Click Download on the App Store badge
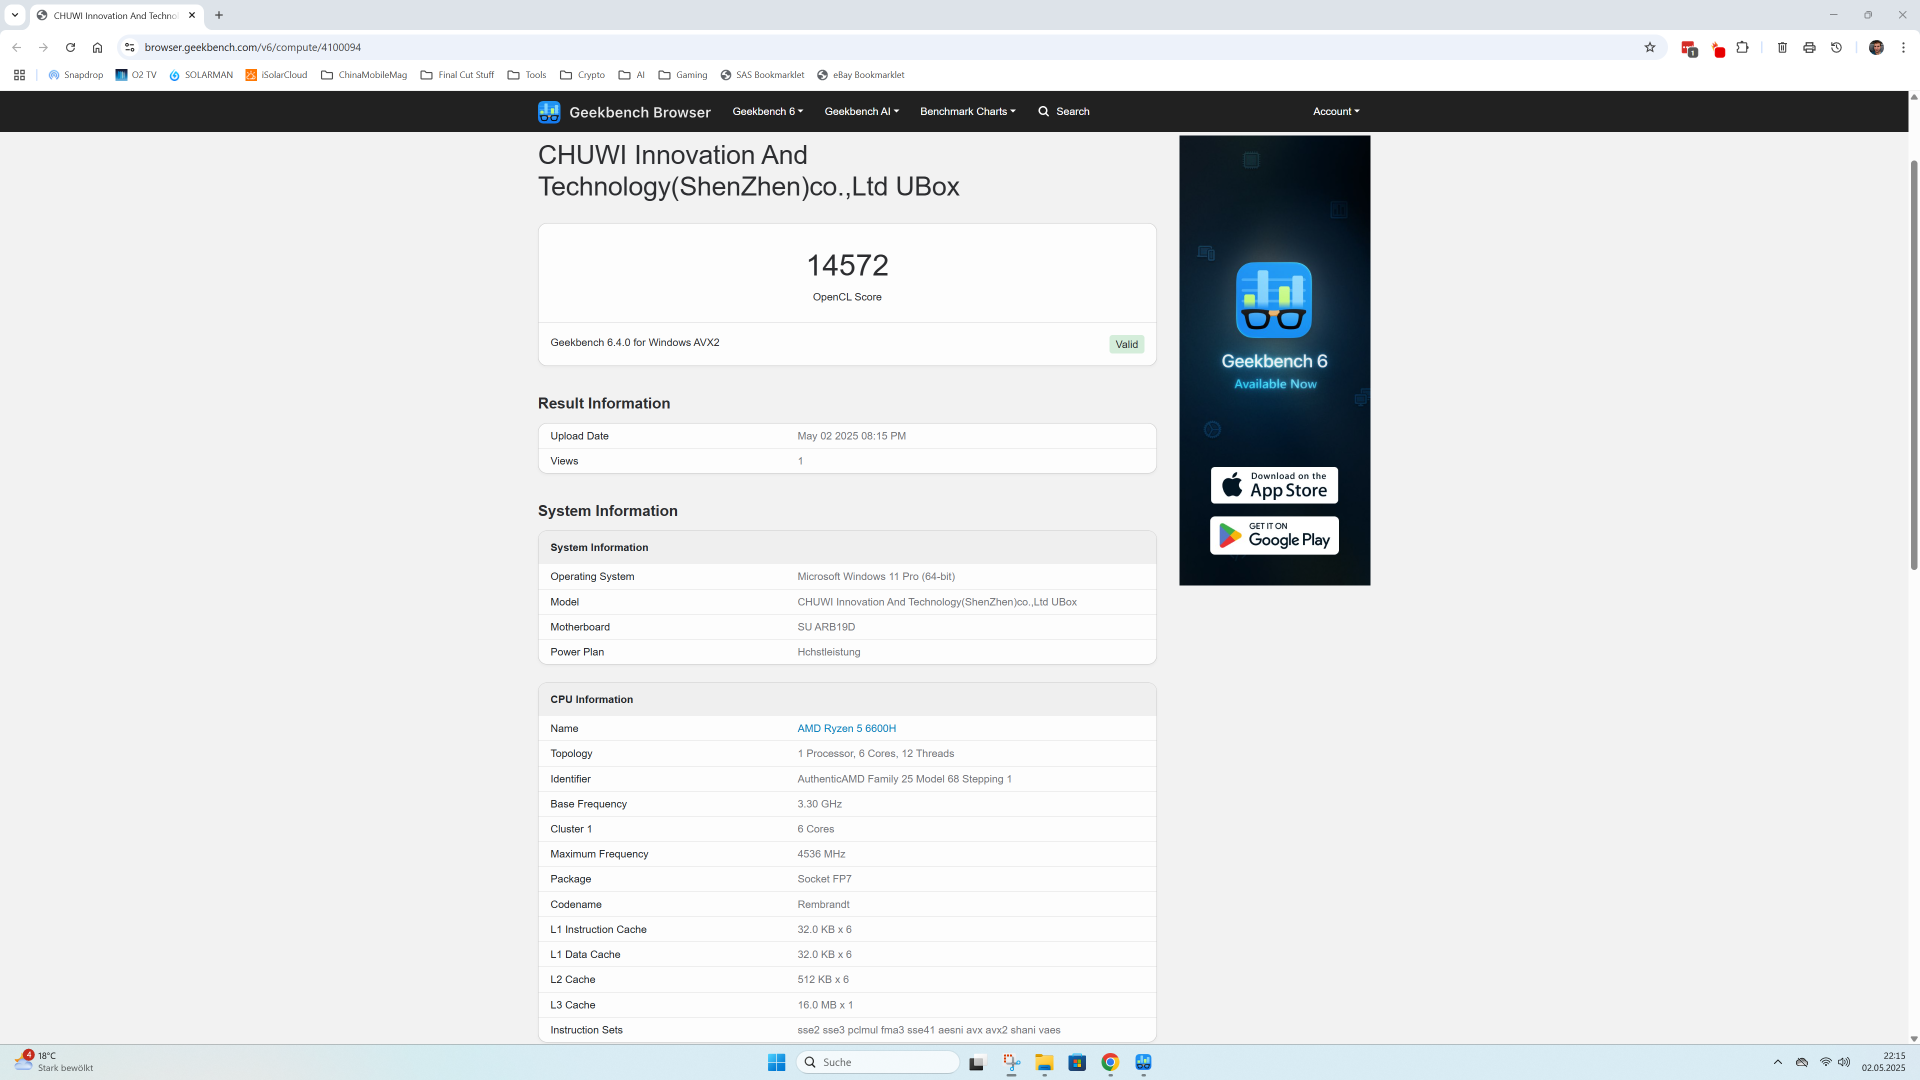 click(1274, 485)
